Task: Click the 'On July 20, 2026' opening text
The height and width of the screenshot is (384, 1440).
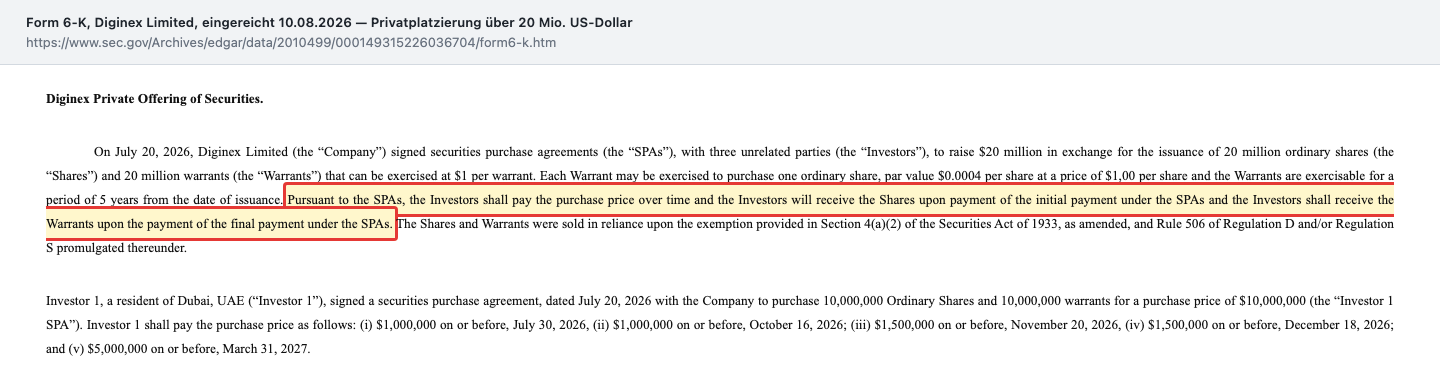Action: click(x=141, y=152)
